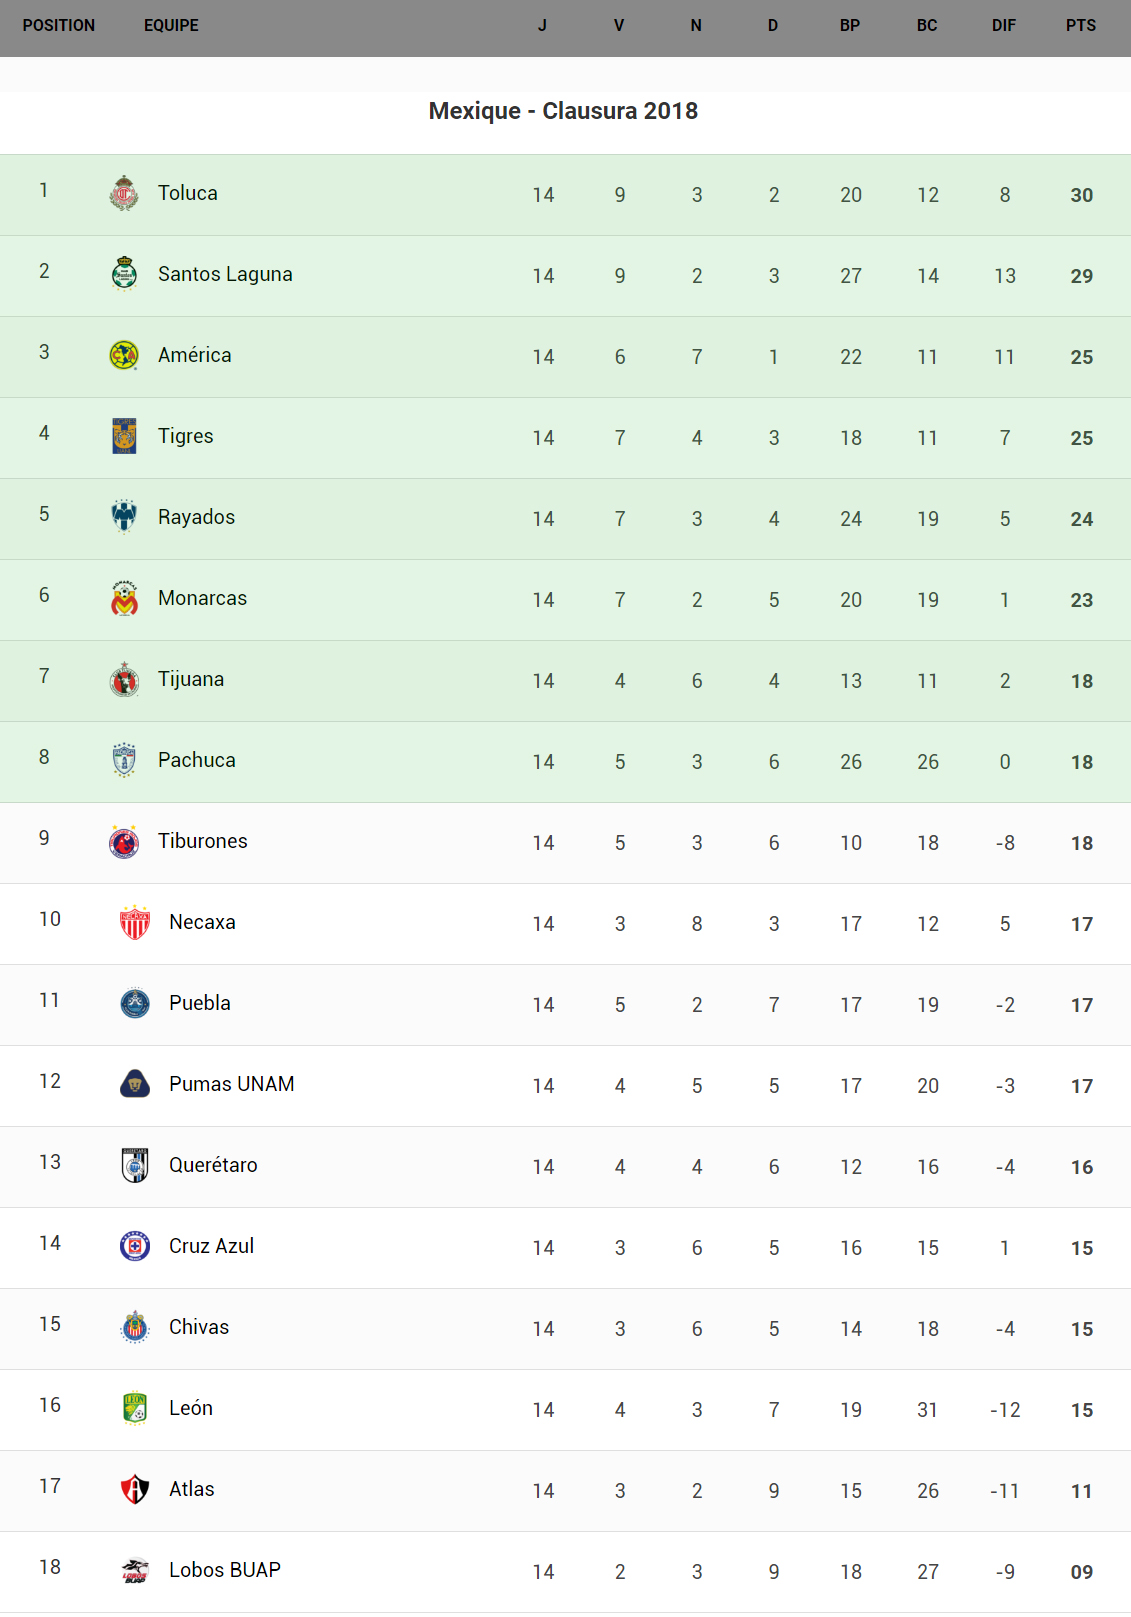Open the Tijuana team name link
The height and width of the screenshot is (1617, 1131).
coord(191,679)
